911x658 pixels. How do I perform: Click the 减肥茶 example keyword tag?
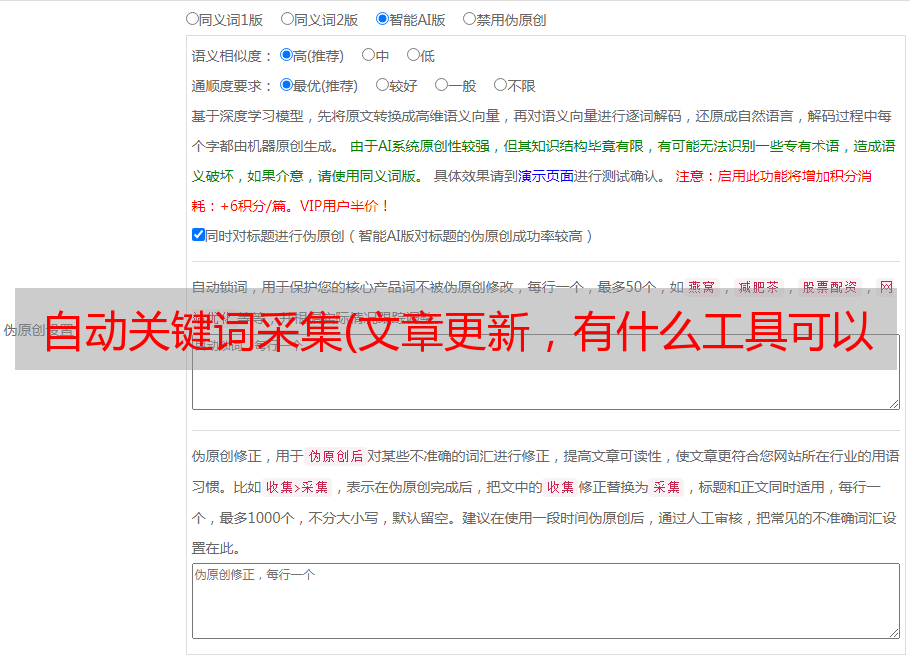759,287
